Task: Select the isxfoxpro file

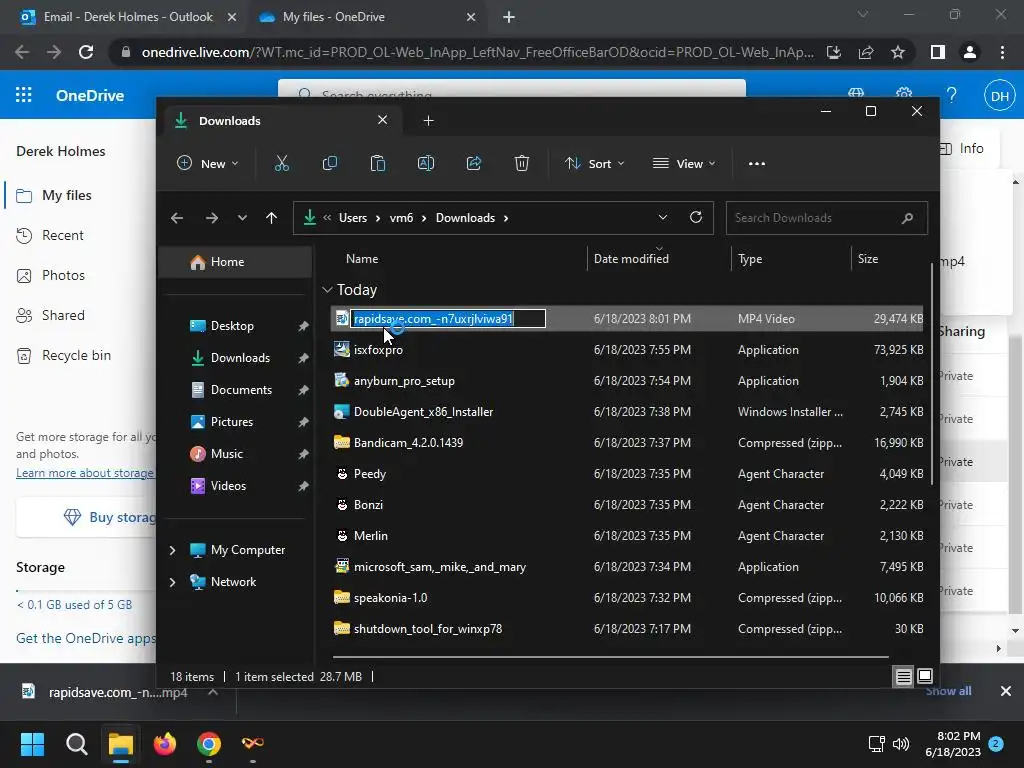Action: [626, 350]
